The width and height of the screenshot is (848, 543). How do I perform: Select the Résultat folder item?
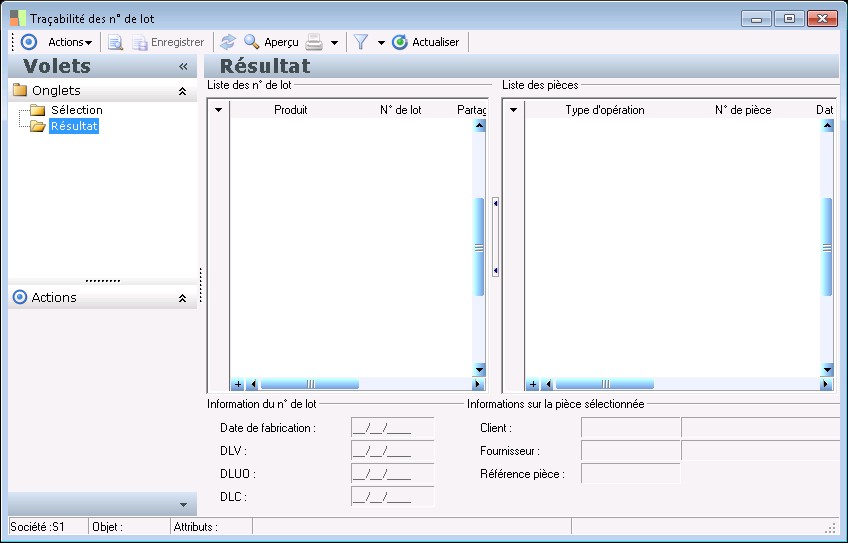point(74,126)
